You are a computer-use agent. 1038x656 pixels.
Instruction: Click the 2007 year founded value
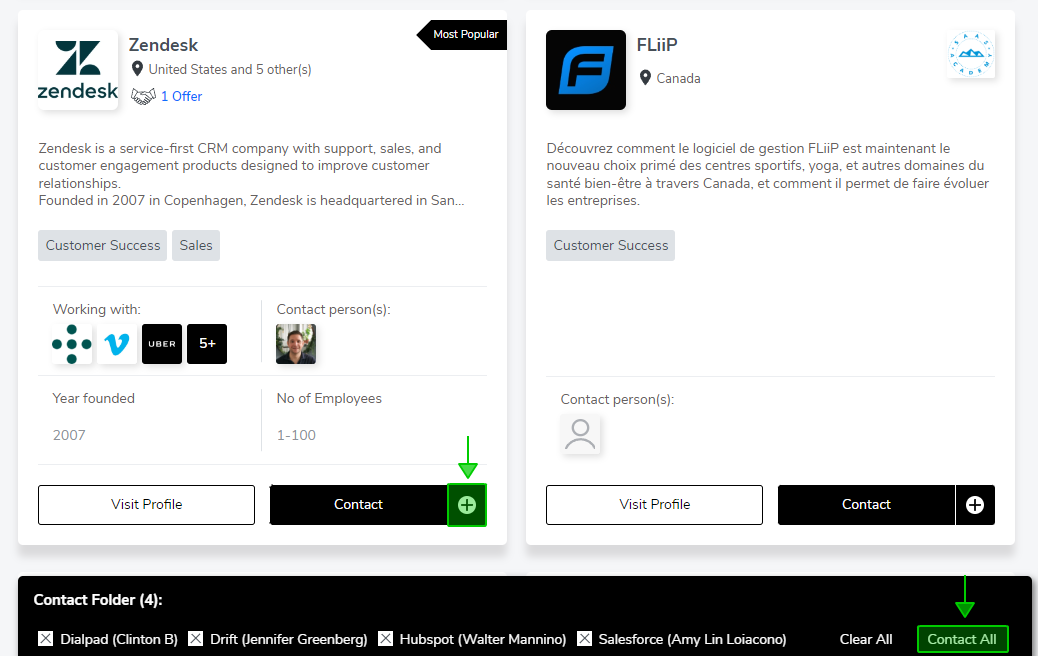pos(69,436)
